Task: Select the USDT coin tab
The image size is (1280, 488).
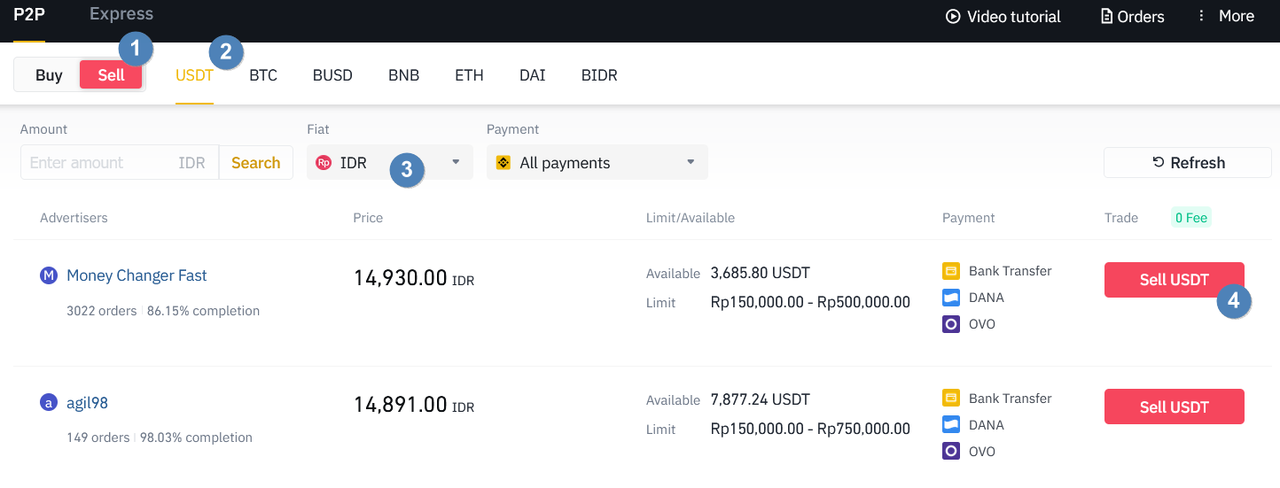Action: [x=195, y=75]
